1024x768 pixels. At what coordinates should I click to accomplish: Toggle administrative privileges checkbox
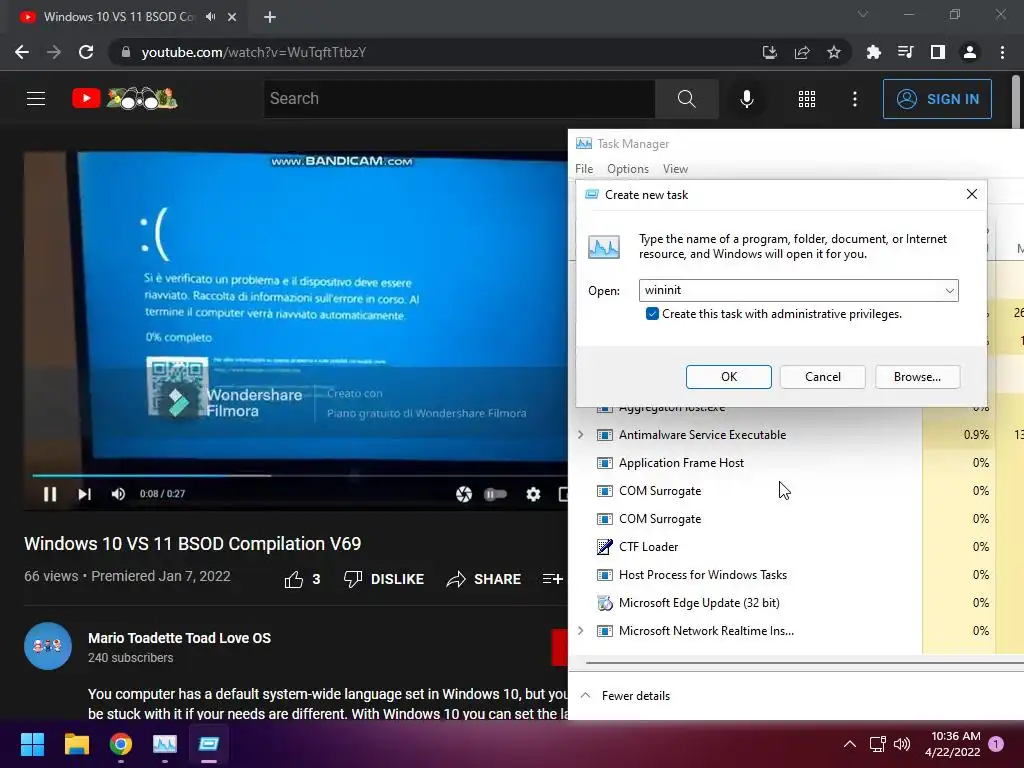(x=652, y=314)
